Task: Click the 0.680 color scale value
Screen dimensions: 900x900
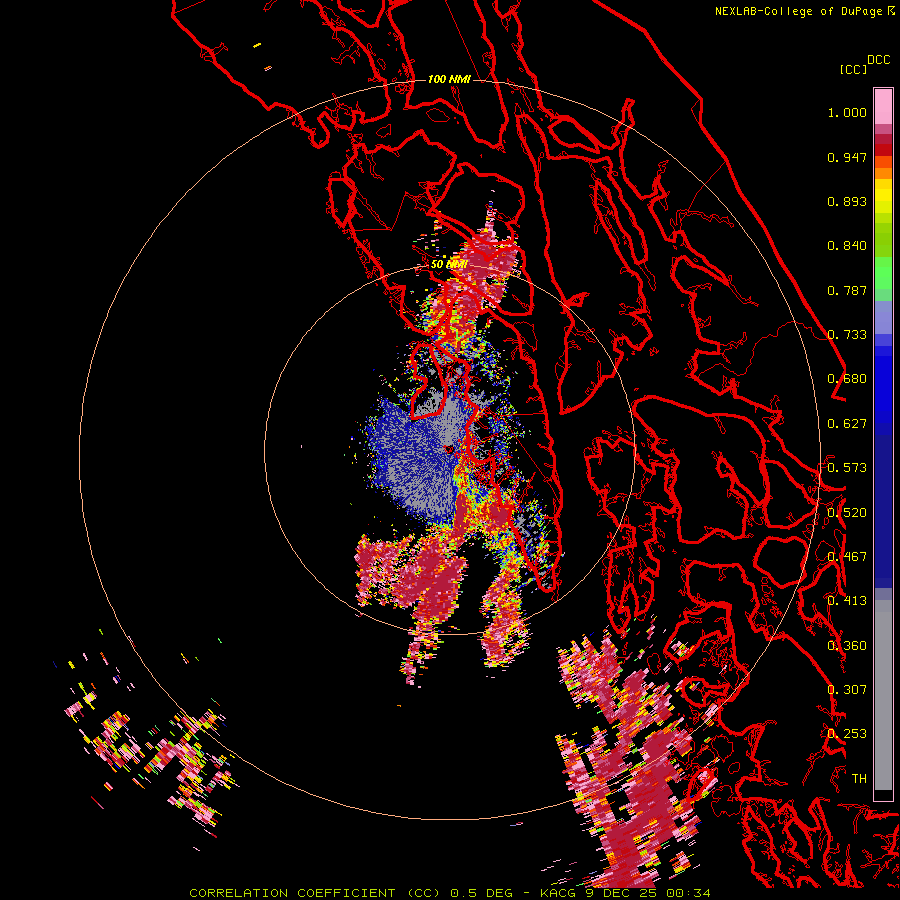Action: point(847,379)
